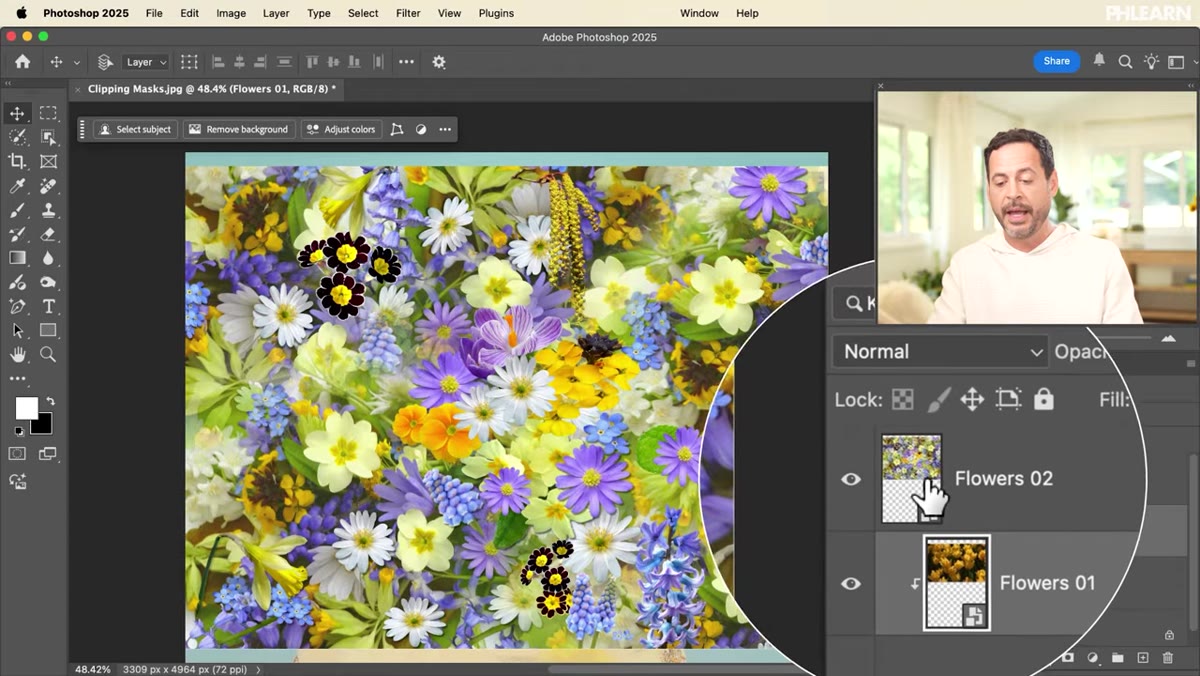The image size is (1200, 676).
Task: Change the screen mode
Action: tap(48, 454)
